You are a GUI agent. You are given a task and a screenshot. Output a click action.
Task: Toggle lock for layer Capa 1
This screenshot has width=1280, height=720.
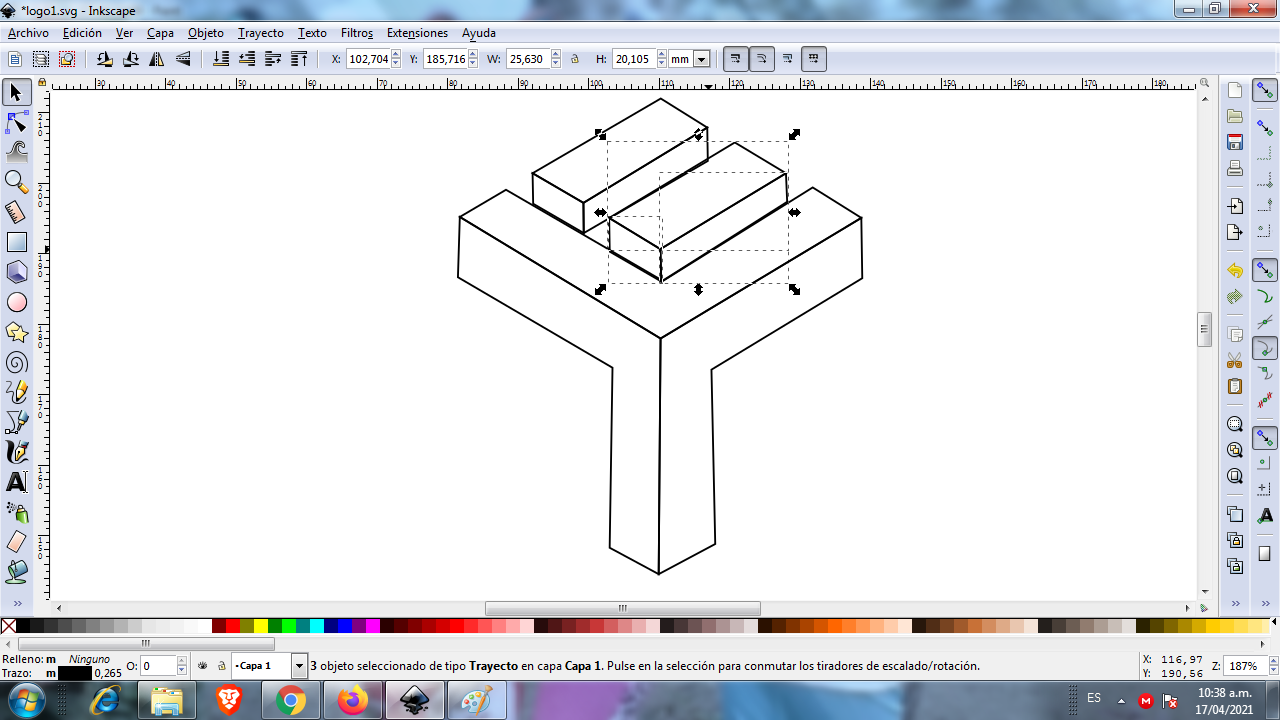[221, 666]
